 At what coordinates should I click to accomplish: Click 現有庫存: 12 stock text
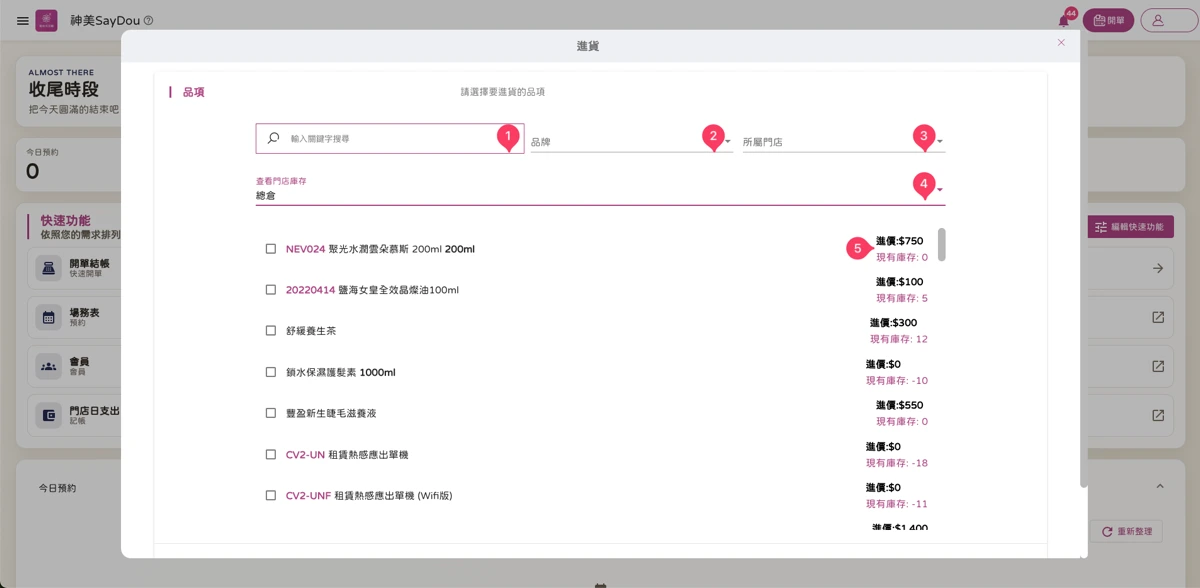(x=899, y=339)
